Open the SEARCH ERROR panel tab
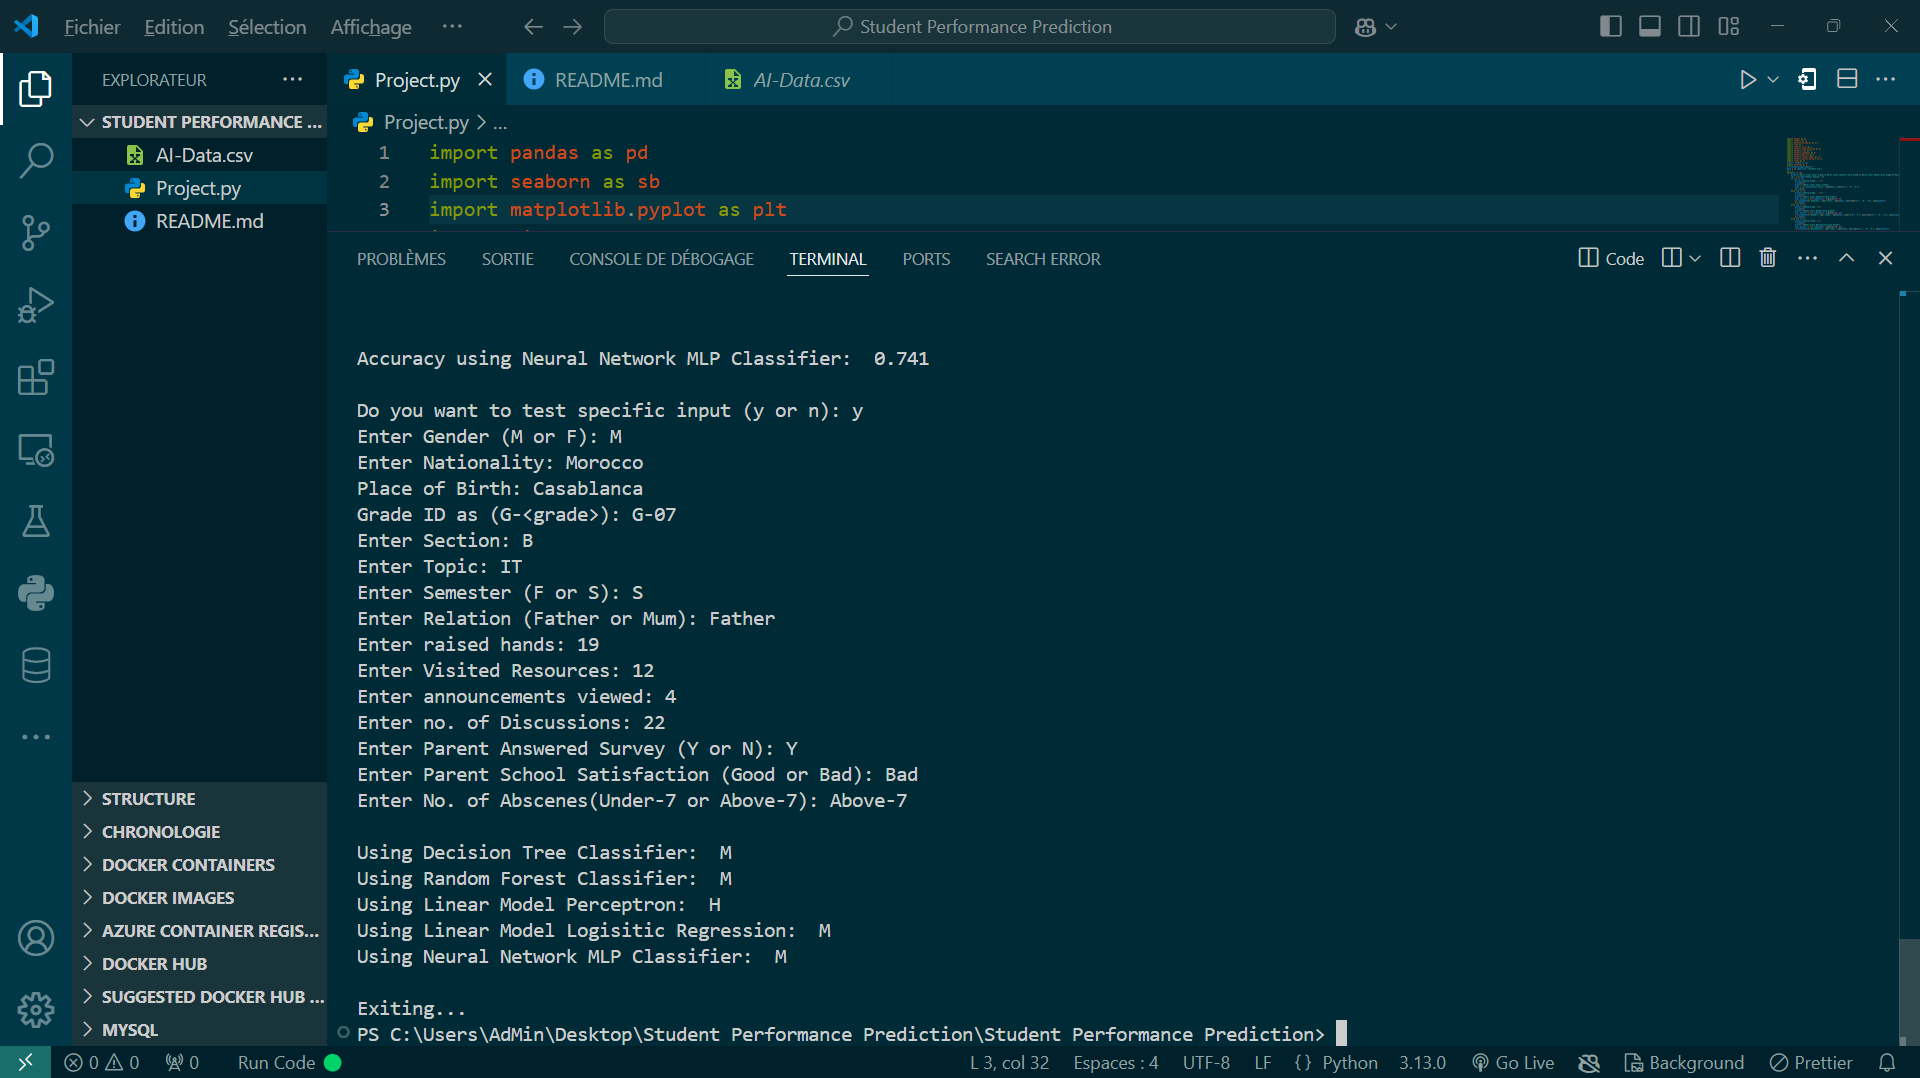Screen dimensions: 1920x1078 click(x=1043, y=259)
